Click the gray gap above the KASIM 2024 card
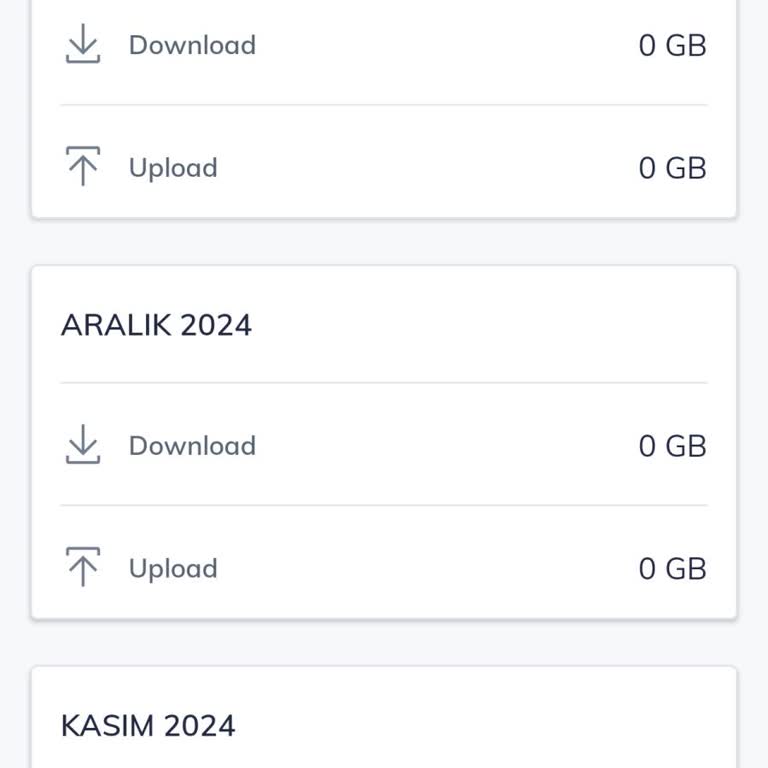768x768 pixels. click(x=384, y=643)
